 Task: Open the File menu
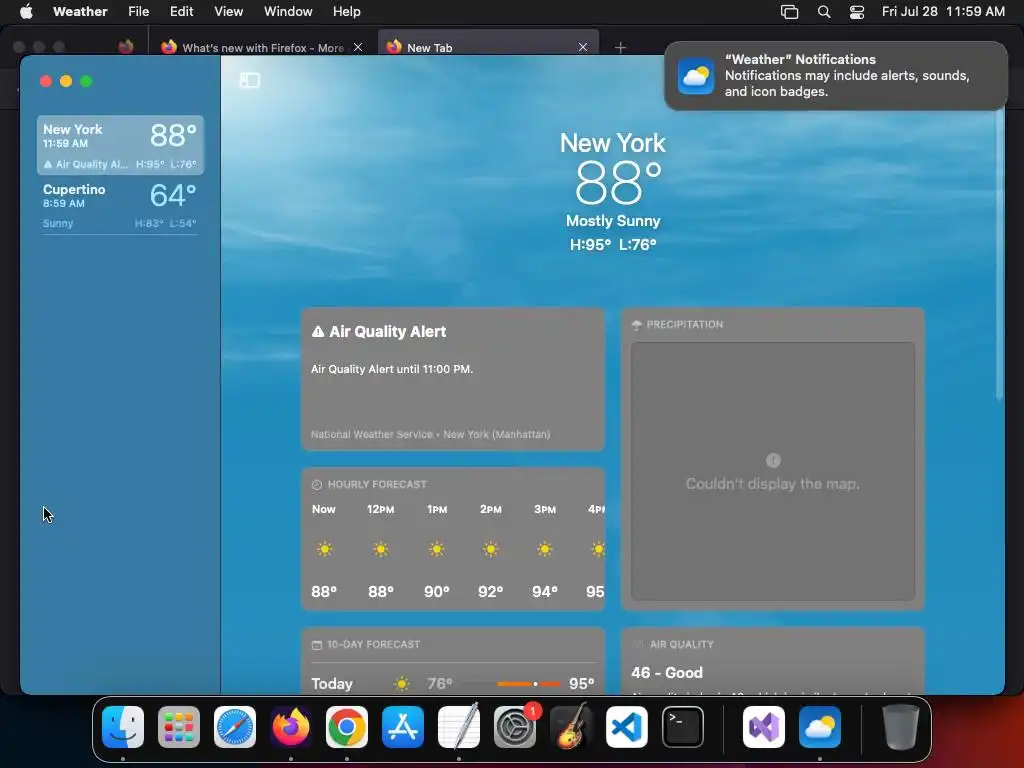pyautogui.click(x=138, y=12)
